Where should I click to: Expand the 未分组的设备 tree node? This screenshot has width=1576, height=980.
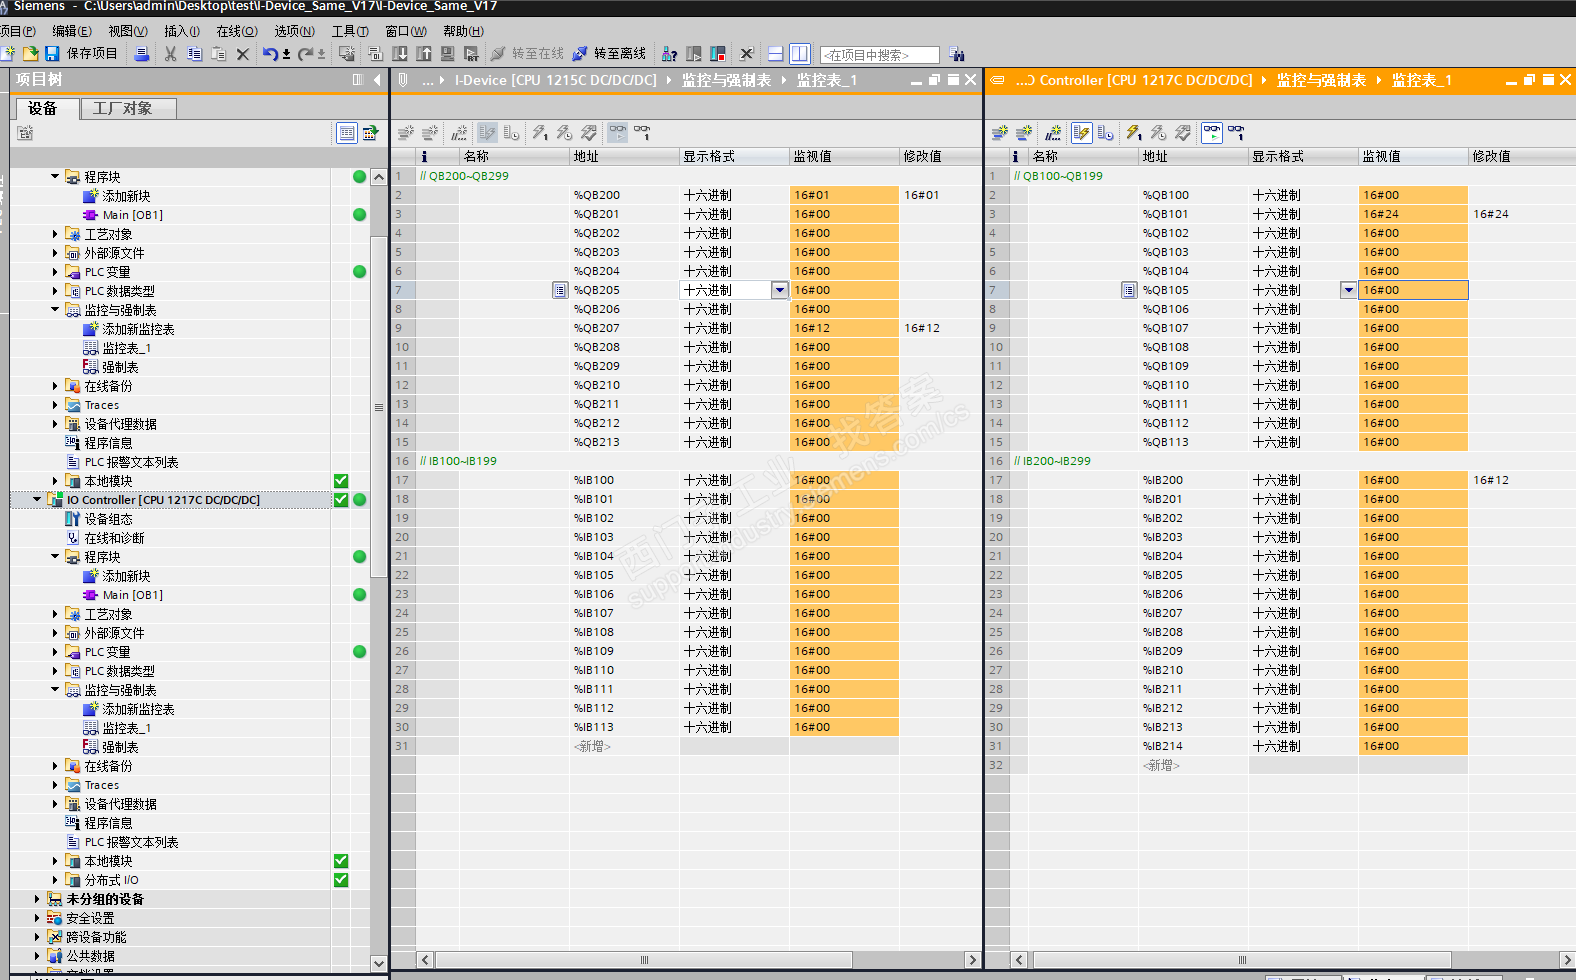click(37, 899)
